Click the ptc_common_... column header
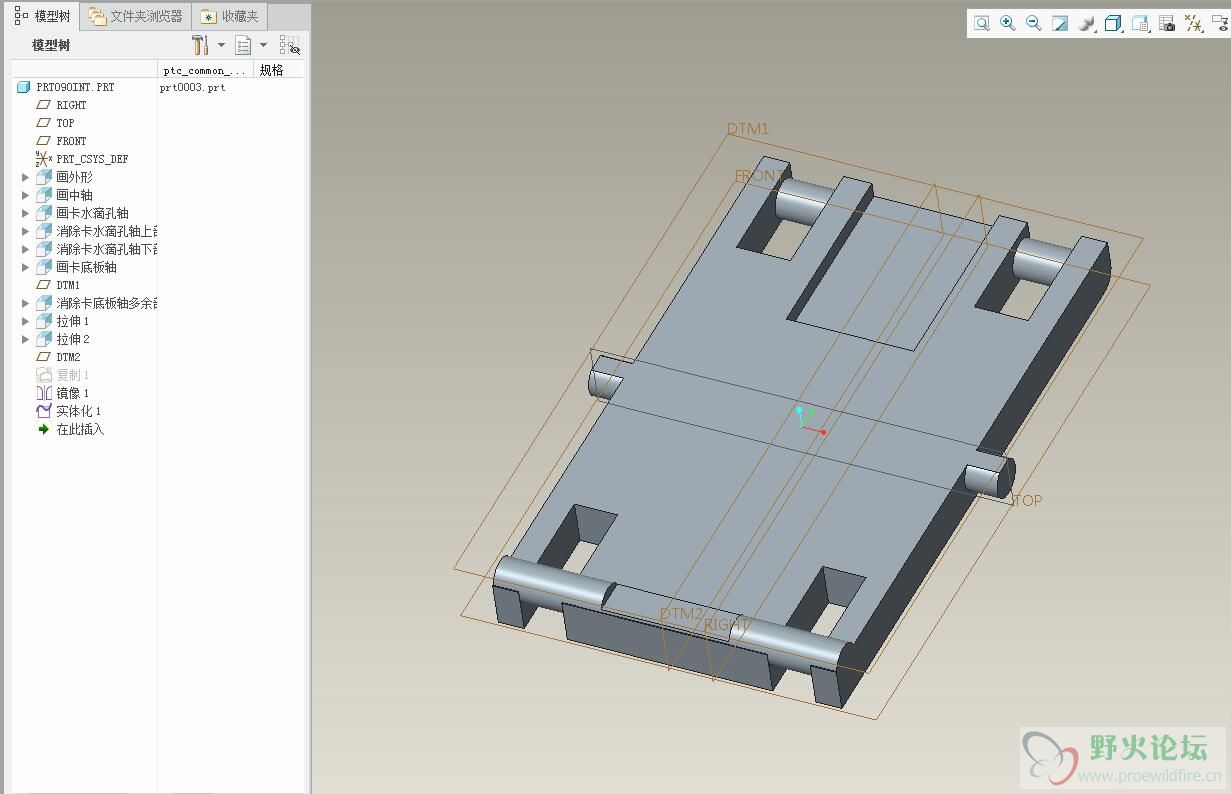This screenshot has height=794, width=1231. pos(203,70)
